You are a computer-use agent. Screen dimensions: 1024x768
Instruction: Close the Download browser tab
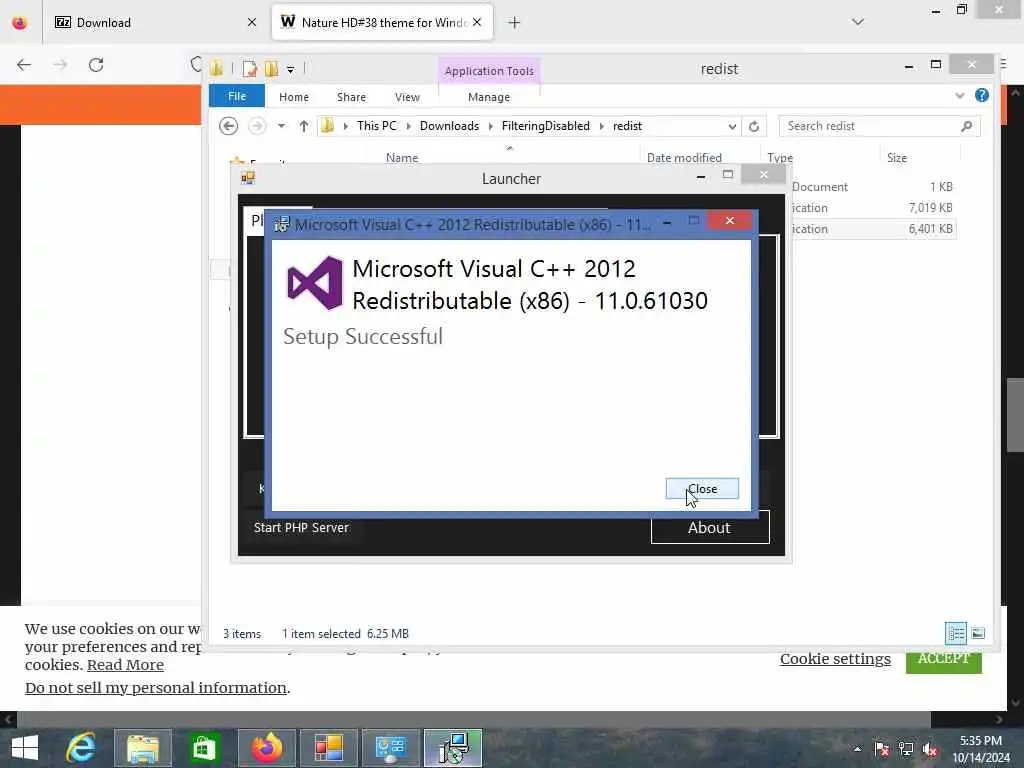point(252,22)
